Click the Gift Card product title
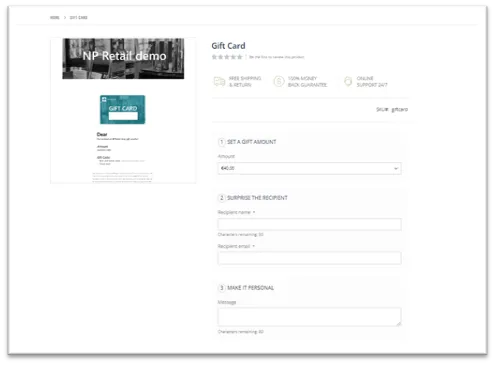The width and height of the screenshot is (495, 365). tap(228, 46)
